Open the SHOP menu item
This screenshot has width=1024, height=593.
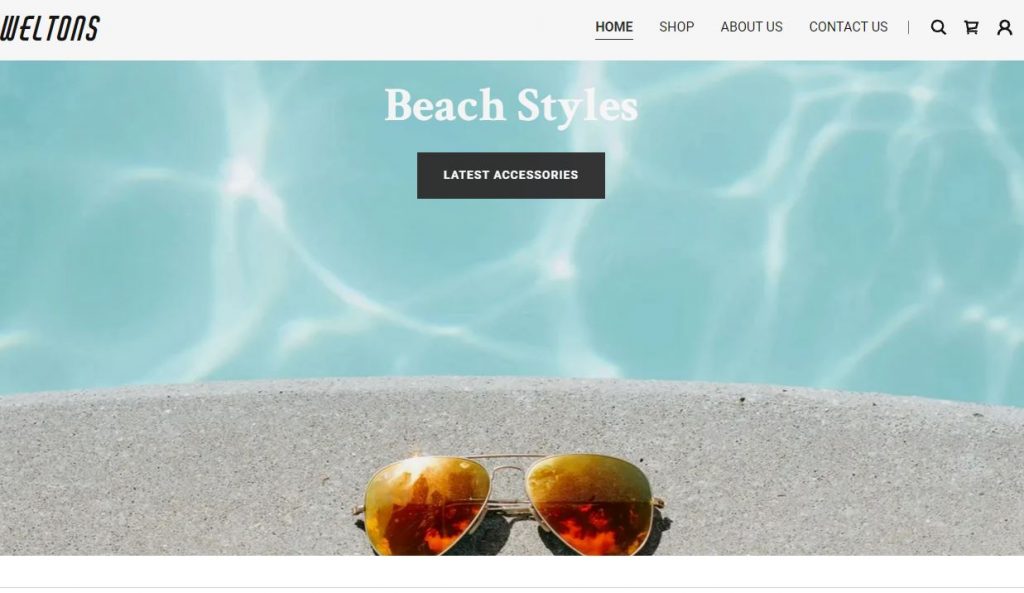point(676,27)
